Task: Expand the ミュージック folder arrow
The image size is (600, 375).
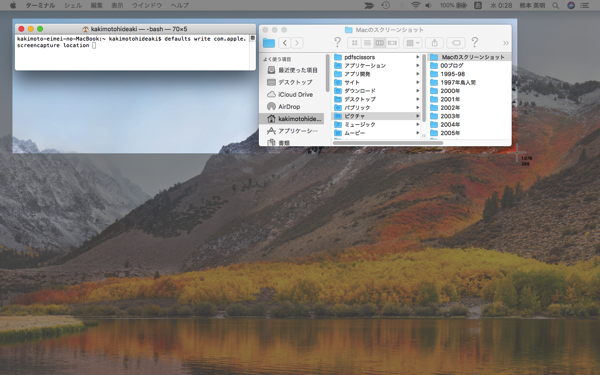Action: [x=417, y=124]
